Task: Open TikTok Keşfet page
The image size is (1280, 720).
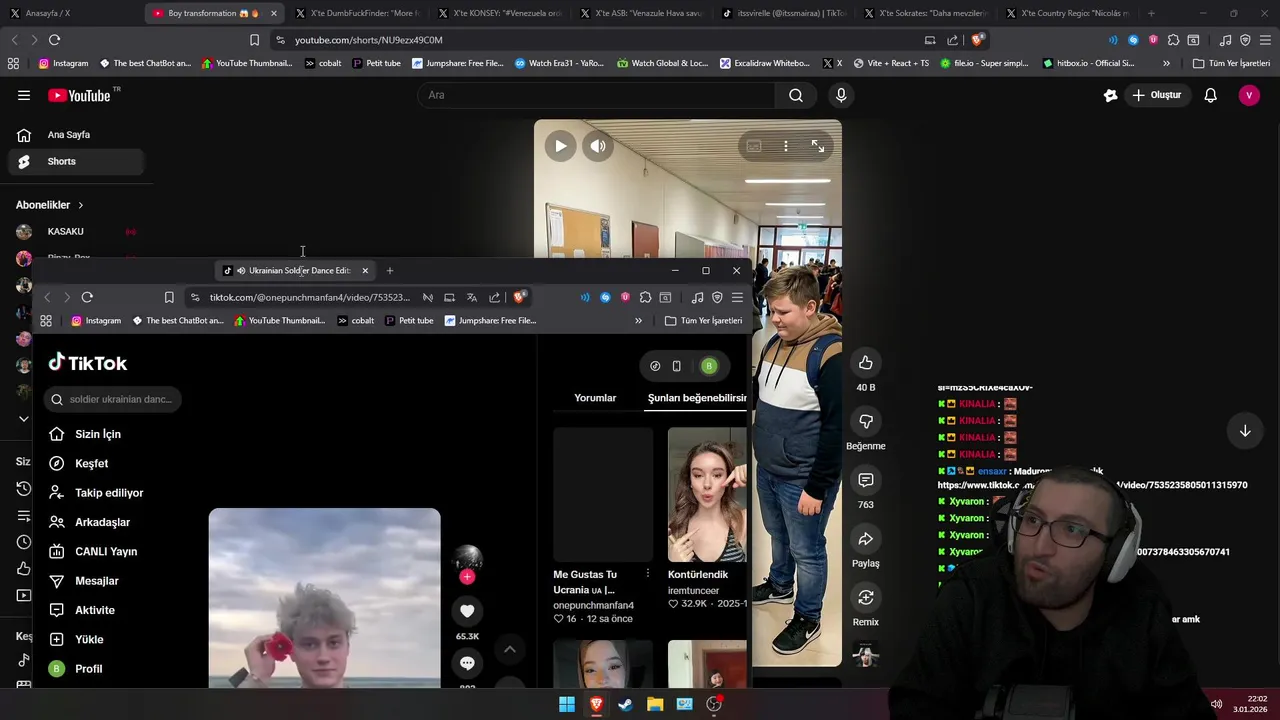Action: [91, 463]
